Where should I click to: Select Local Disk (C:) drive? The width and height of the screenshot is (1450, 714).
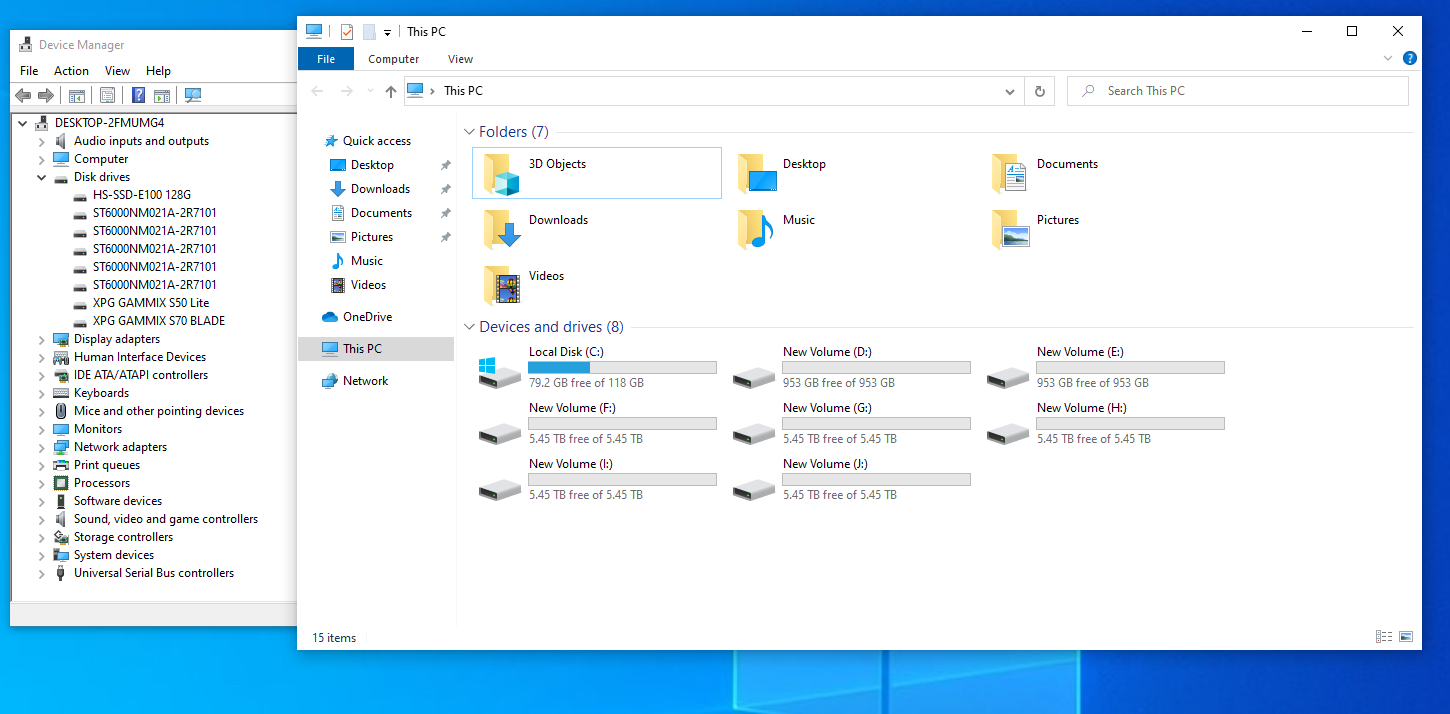[598, 368]
